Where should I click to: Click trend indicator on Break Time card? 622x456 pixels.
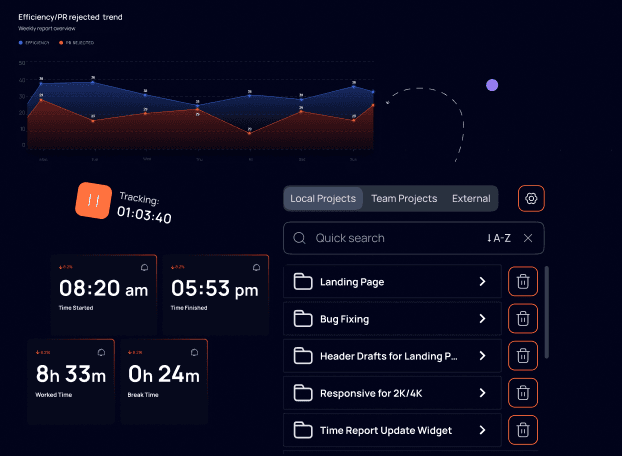tap(135, 352)
